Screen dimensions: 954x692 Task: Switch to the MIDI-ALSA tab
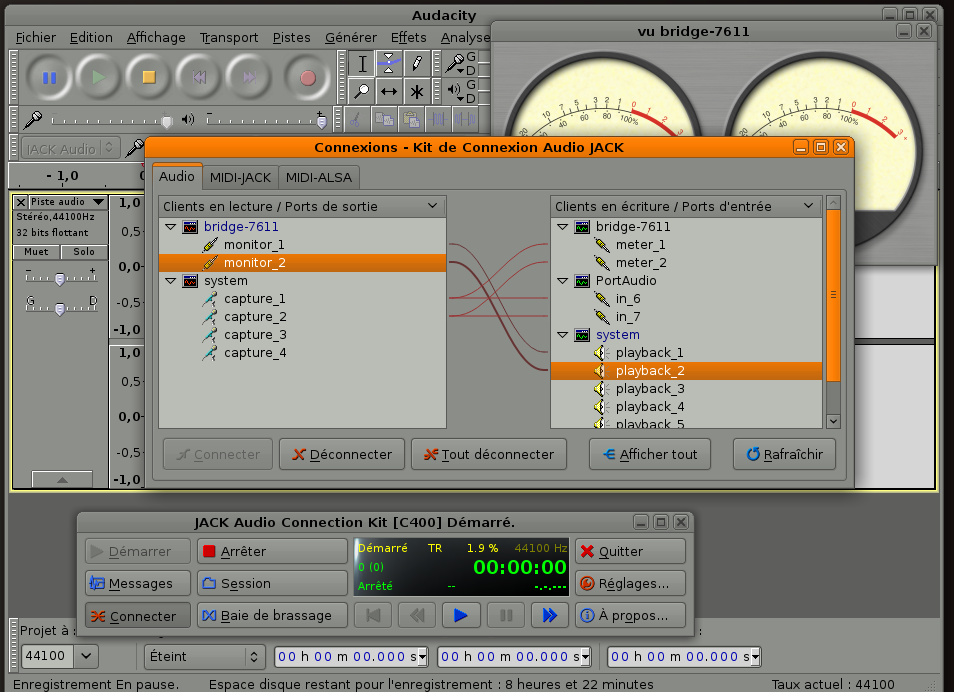click(x=318, y=177)
